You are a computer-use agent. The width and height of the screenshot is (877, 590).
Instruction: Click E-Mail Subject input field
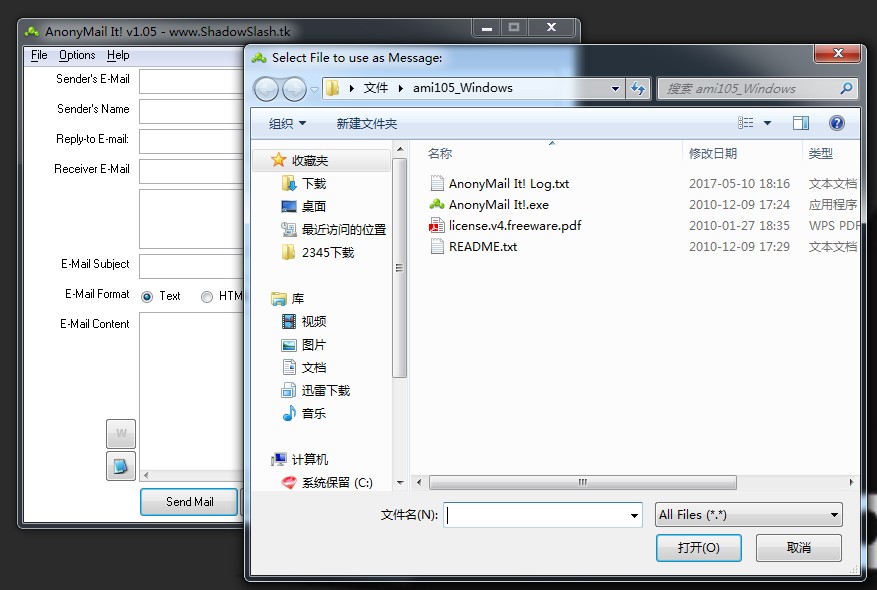pyautogui.click(x=192, y=266)
